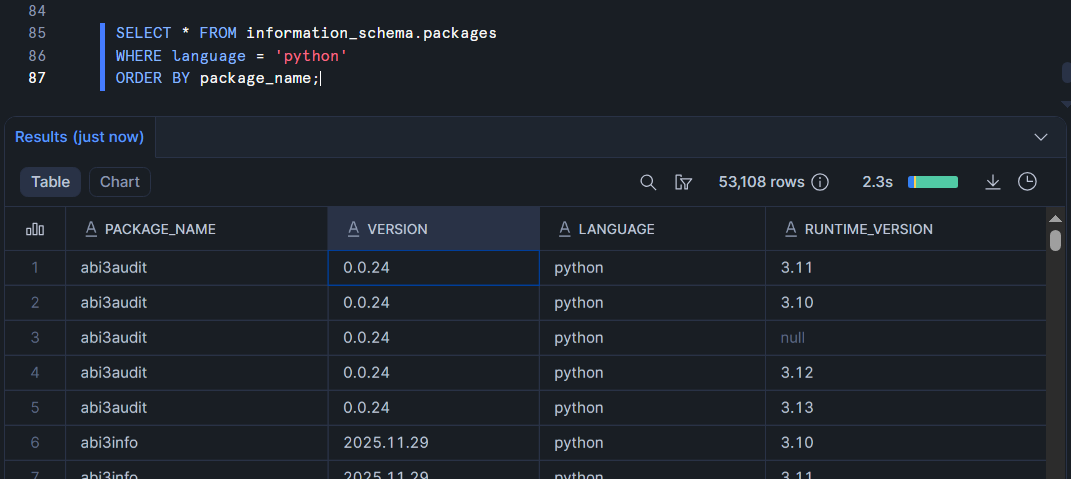Click the results scrollbar up arrow
Screen dimensions: 1071x479
tap(1055, 217)
